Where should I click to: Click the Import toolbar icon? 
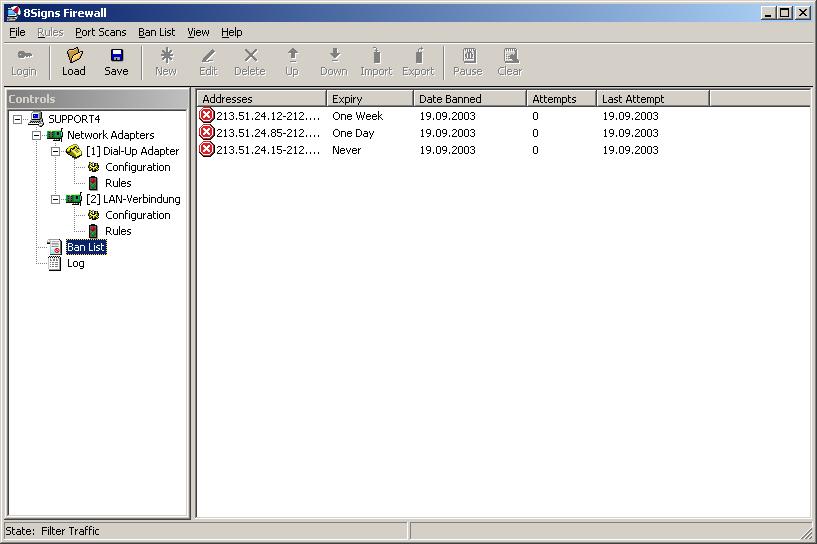[376, 56]
